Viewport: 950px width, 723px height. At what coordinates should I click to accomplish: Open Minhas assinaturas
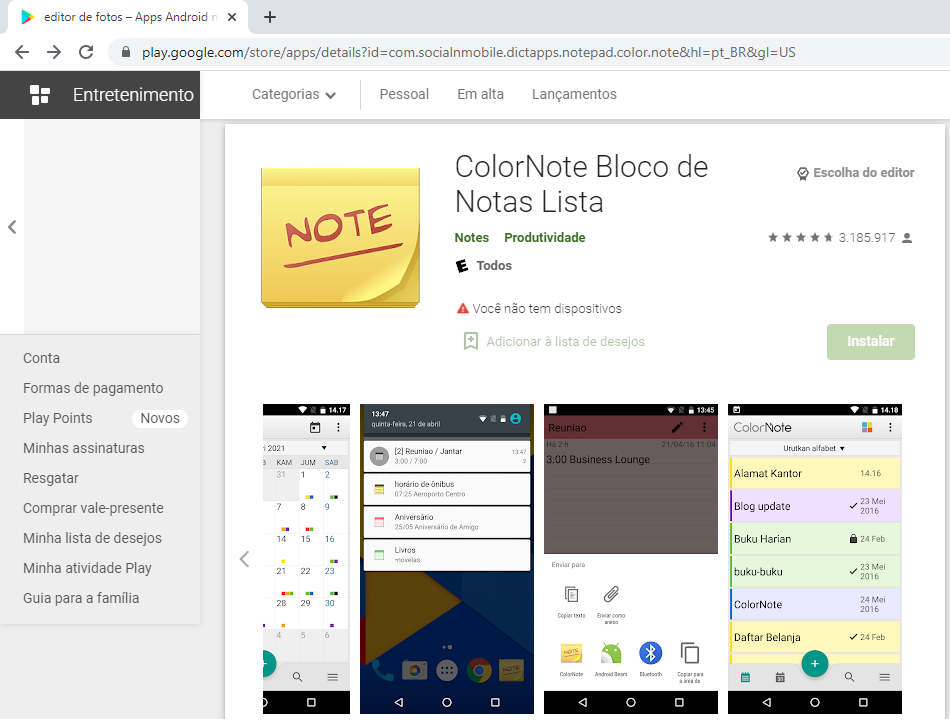(84, 448)
